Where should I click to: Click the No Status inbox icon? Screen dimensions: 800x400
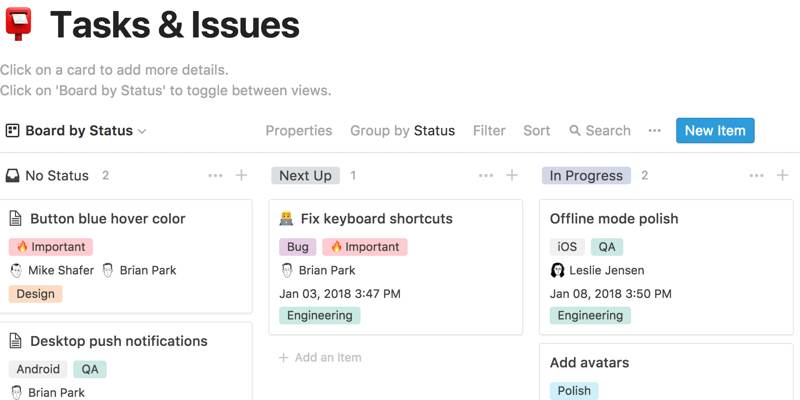(x=12, y=176)
